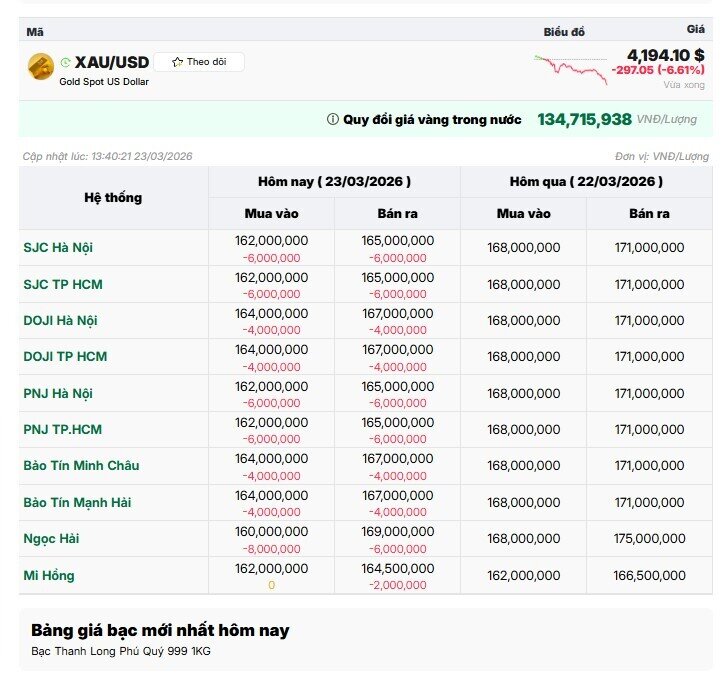Click the -2,000,000 change in Mi Hồng row
Image resolution: width=722 pixels, height=680 pixels.
pyautogui.click(x=397, y=585)
